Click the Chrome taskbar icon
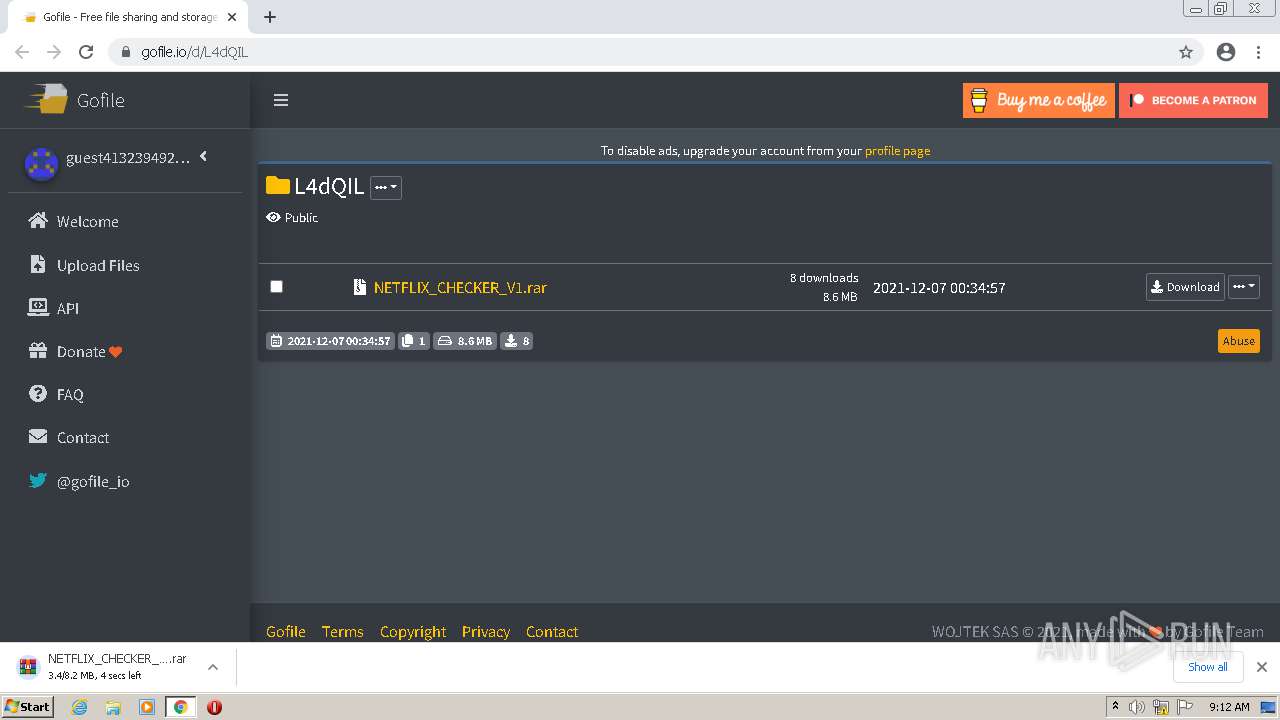1280x720 pixels. [180, 707]
